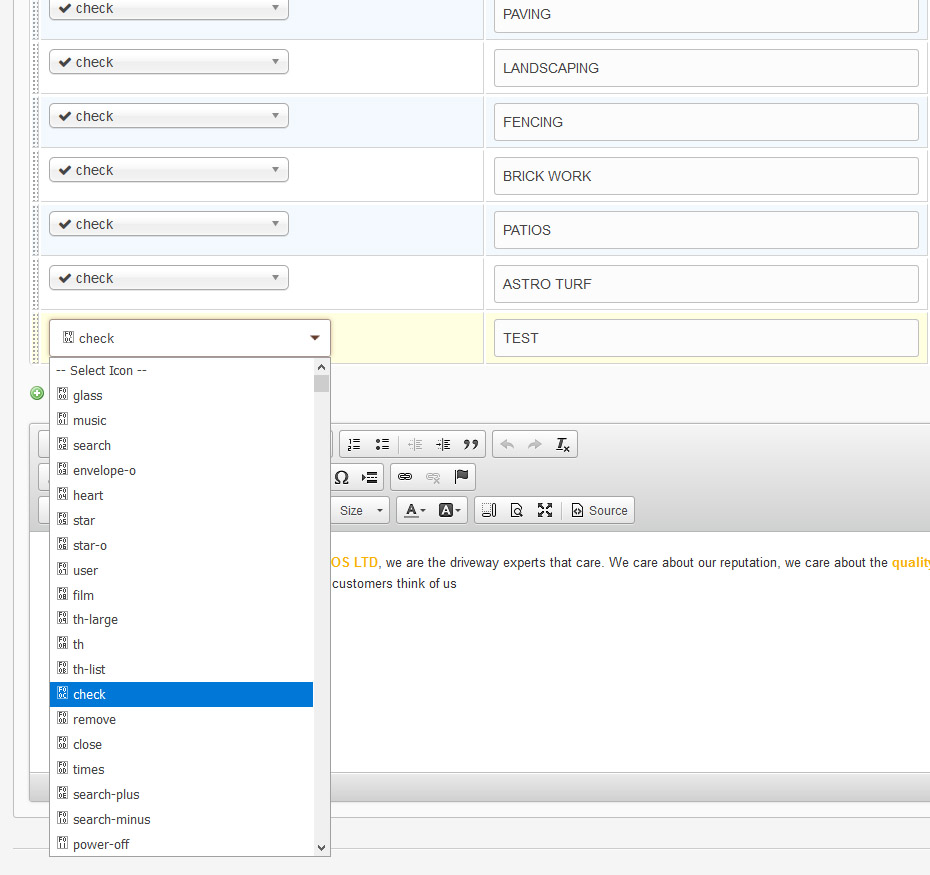Click the orange 'OS LTD' text
Screen dimensions: 930x875
355,562
